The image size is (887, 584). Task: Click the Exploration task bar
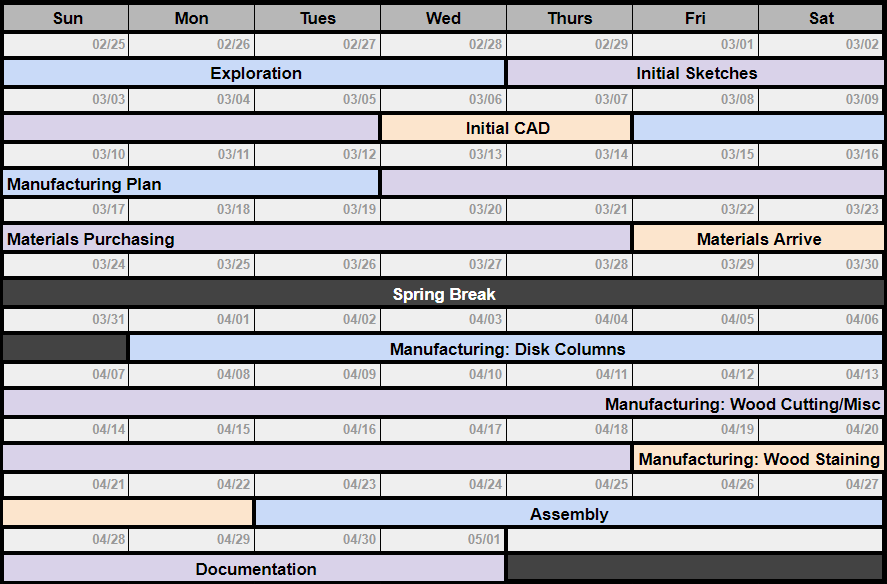[x=255, y=73]
